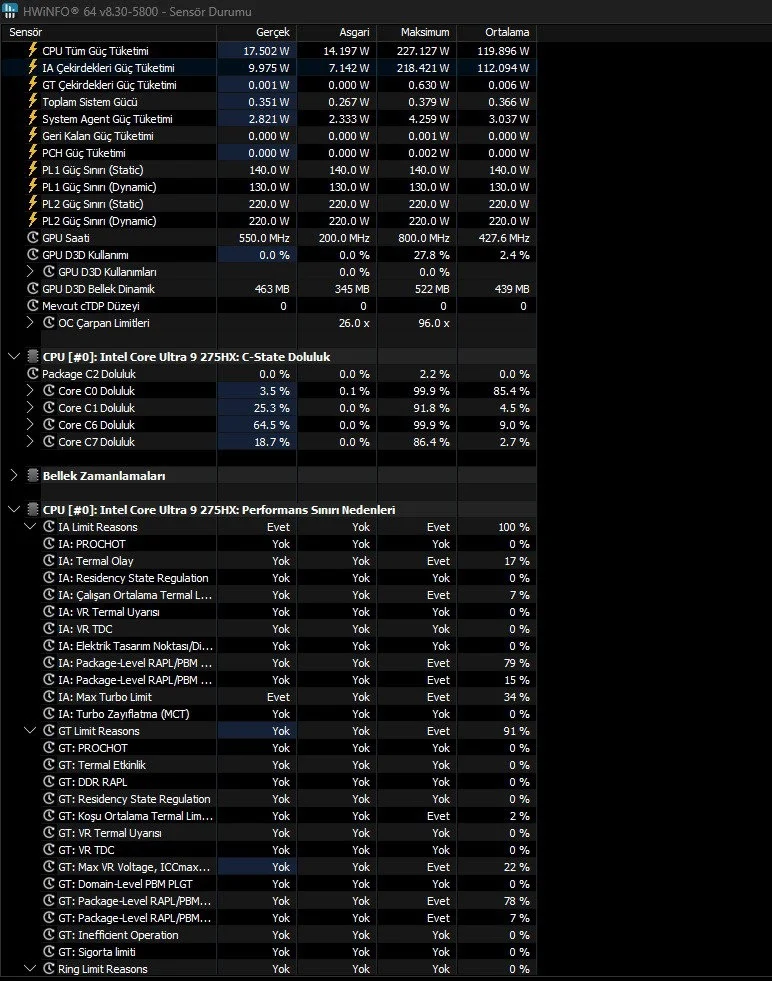Expand Core C0 Doluluk row

(x=29, y=390)
